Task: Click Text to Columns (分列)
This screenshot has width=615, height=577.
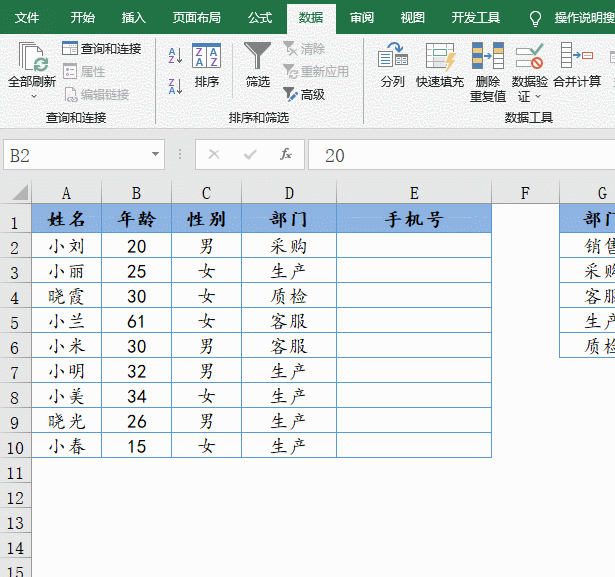Action: (x=392, y=65)
